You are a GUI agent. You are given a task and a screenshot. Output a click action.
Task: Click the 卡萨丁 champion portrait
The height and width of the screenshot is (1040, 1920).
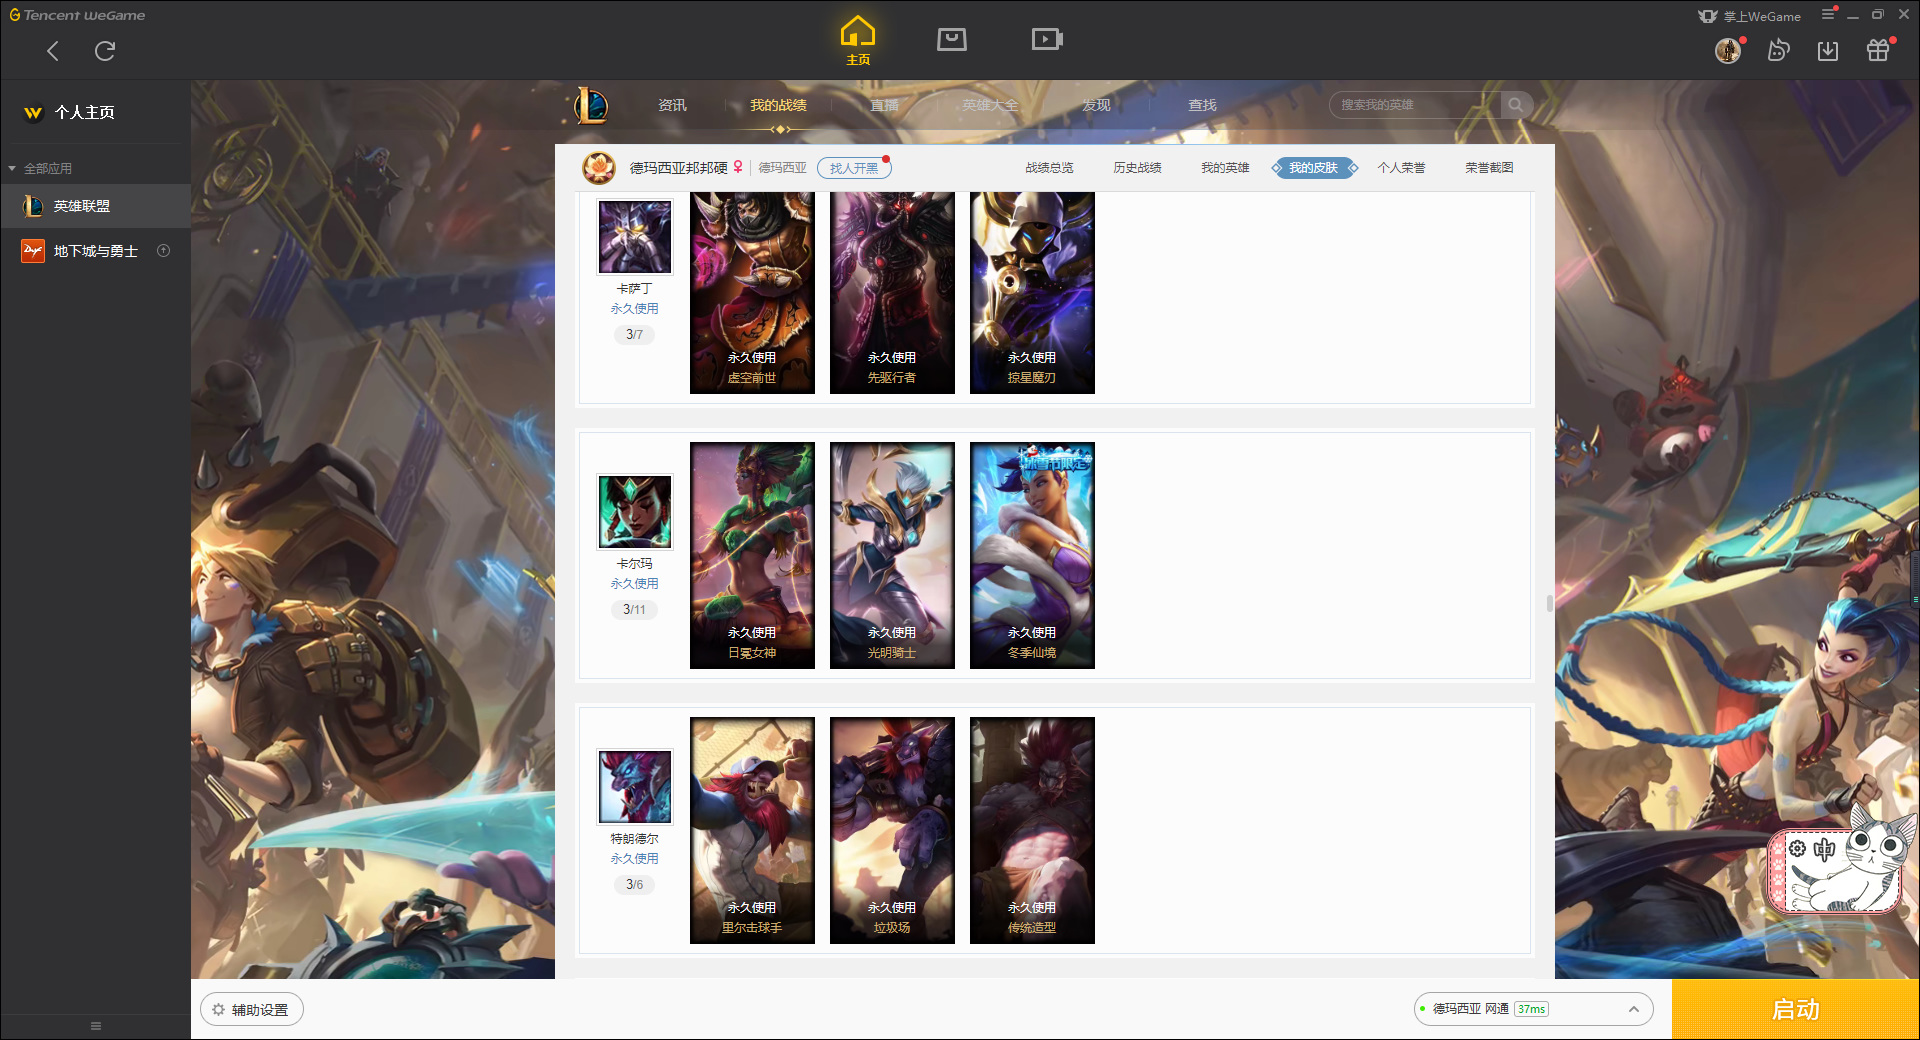point(635,236)
